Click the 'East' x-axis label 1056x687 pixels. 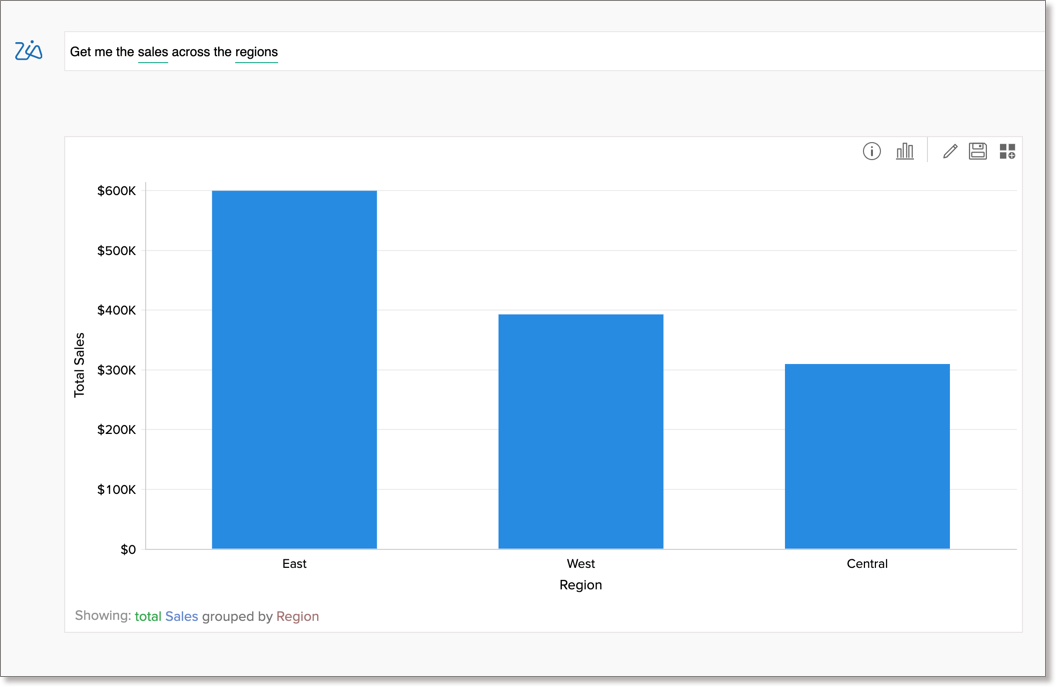pyautogui.click(x=293, y=563)
